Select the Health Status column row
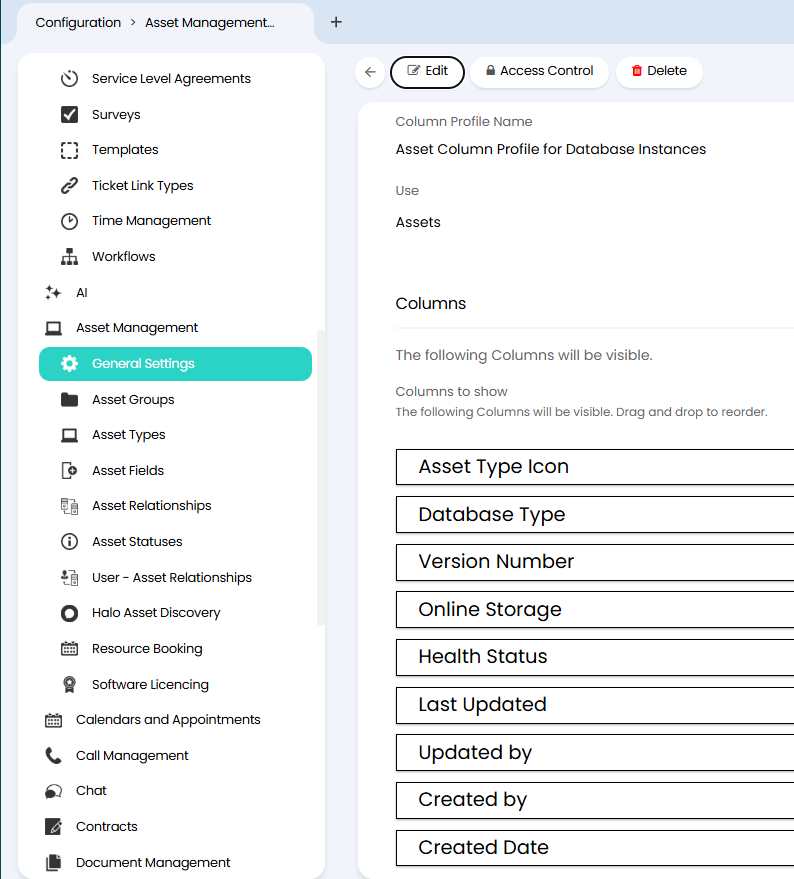This screenshot has width=794, height=879. pos(594,657)
